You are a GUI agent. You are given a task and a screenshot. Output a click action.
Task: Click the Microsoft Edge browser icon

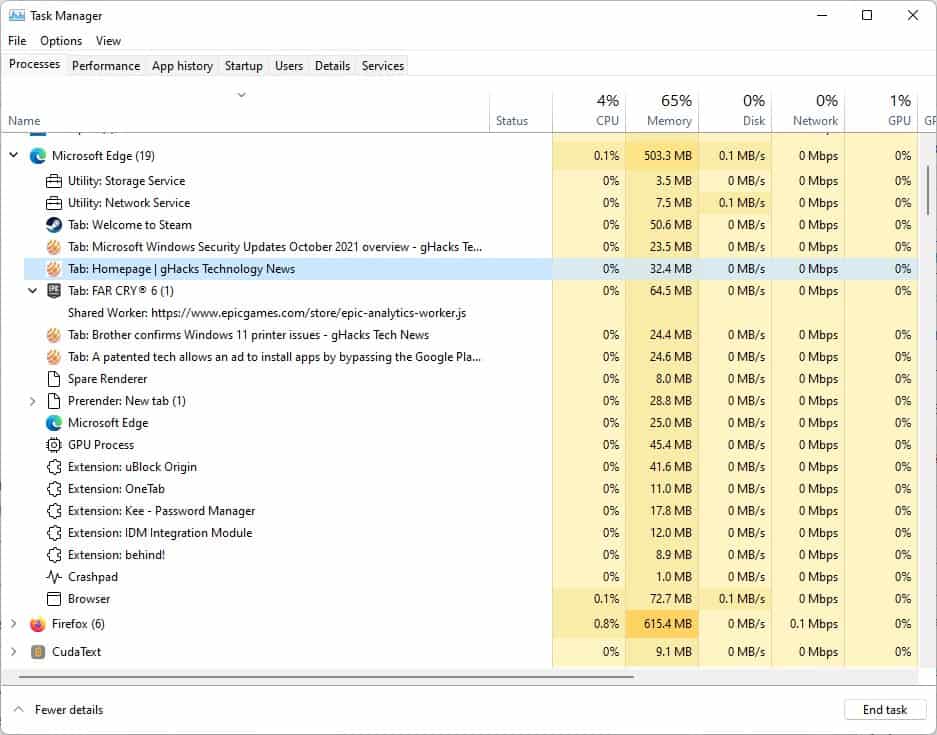[x=37, y=156]
